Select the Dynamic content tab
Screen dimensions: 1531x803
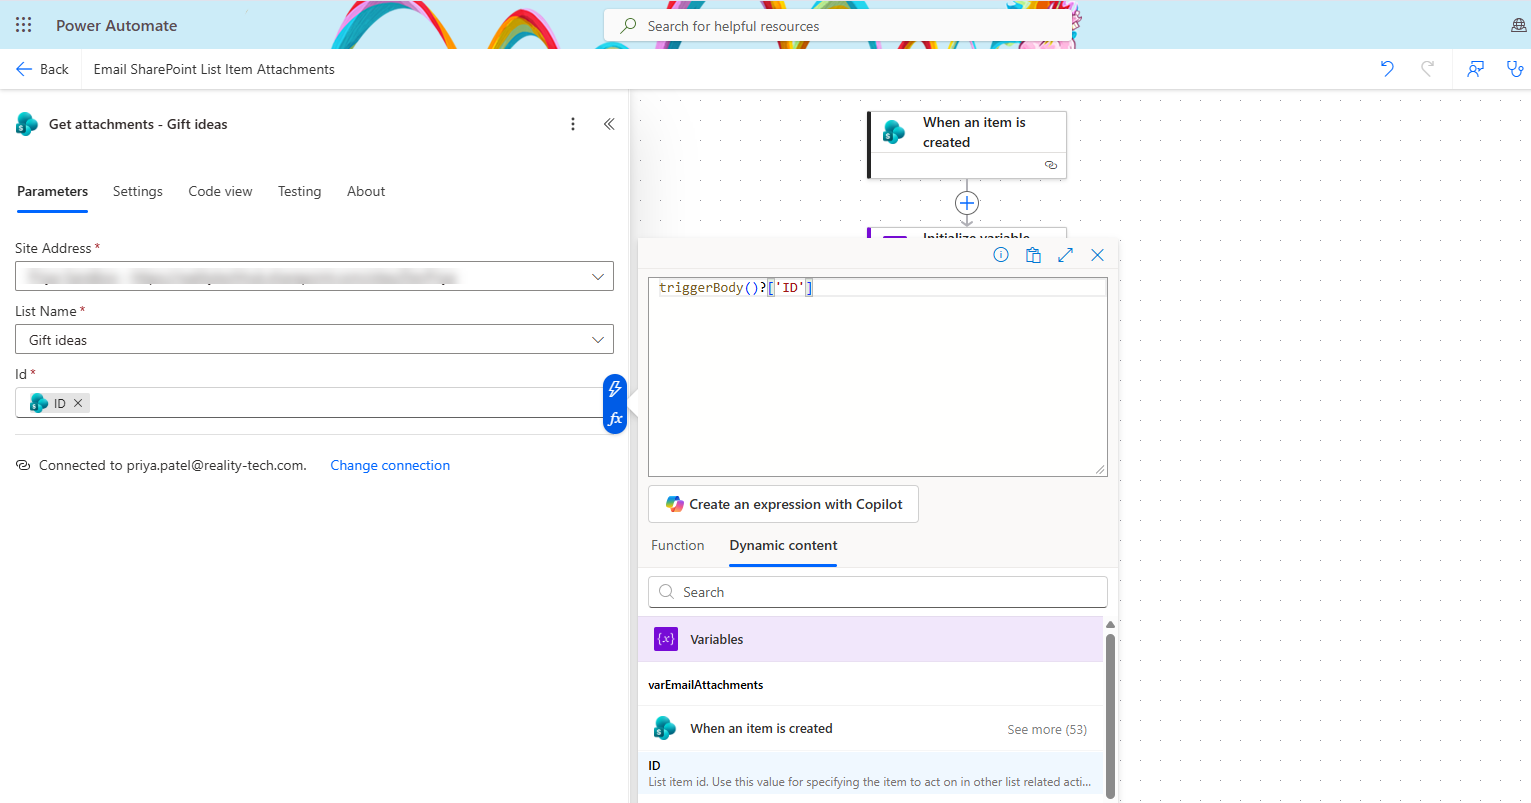(x=783, y=545)
